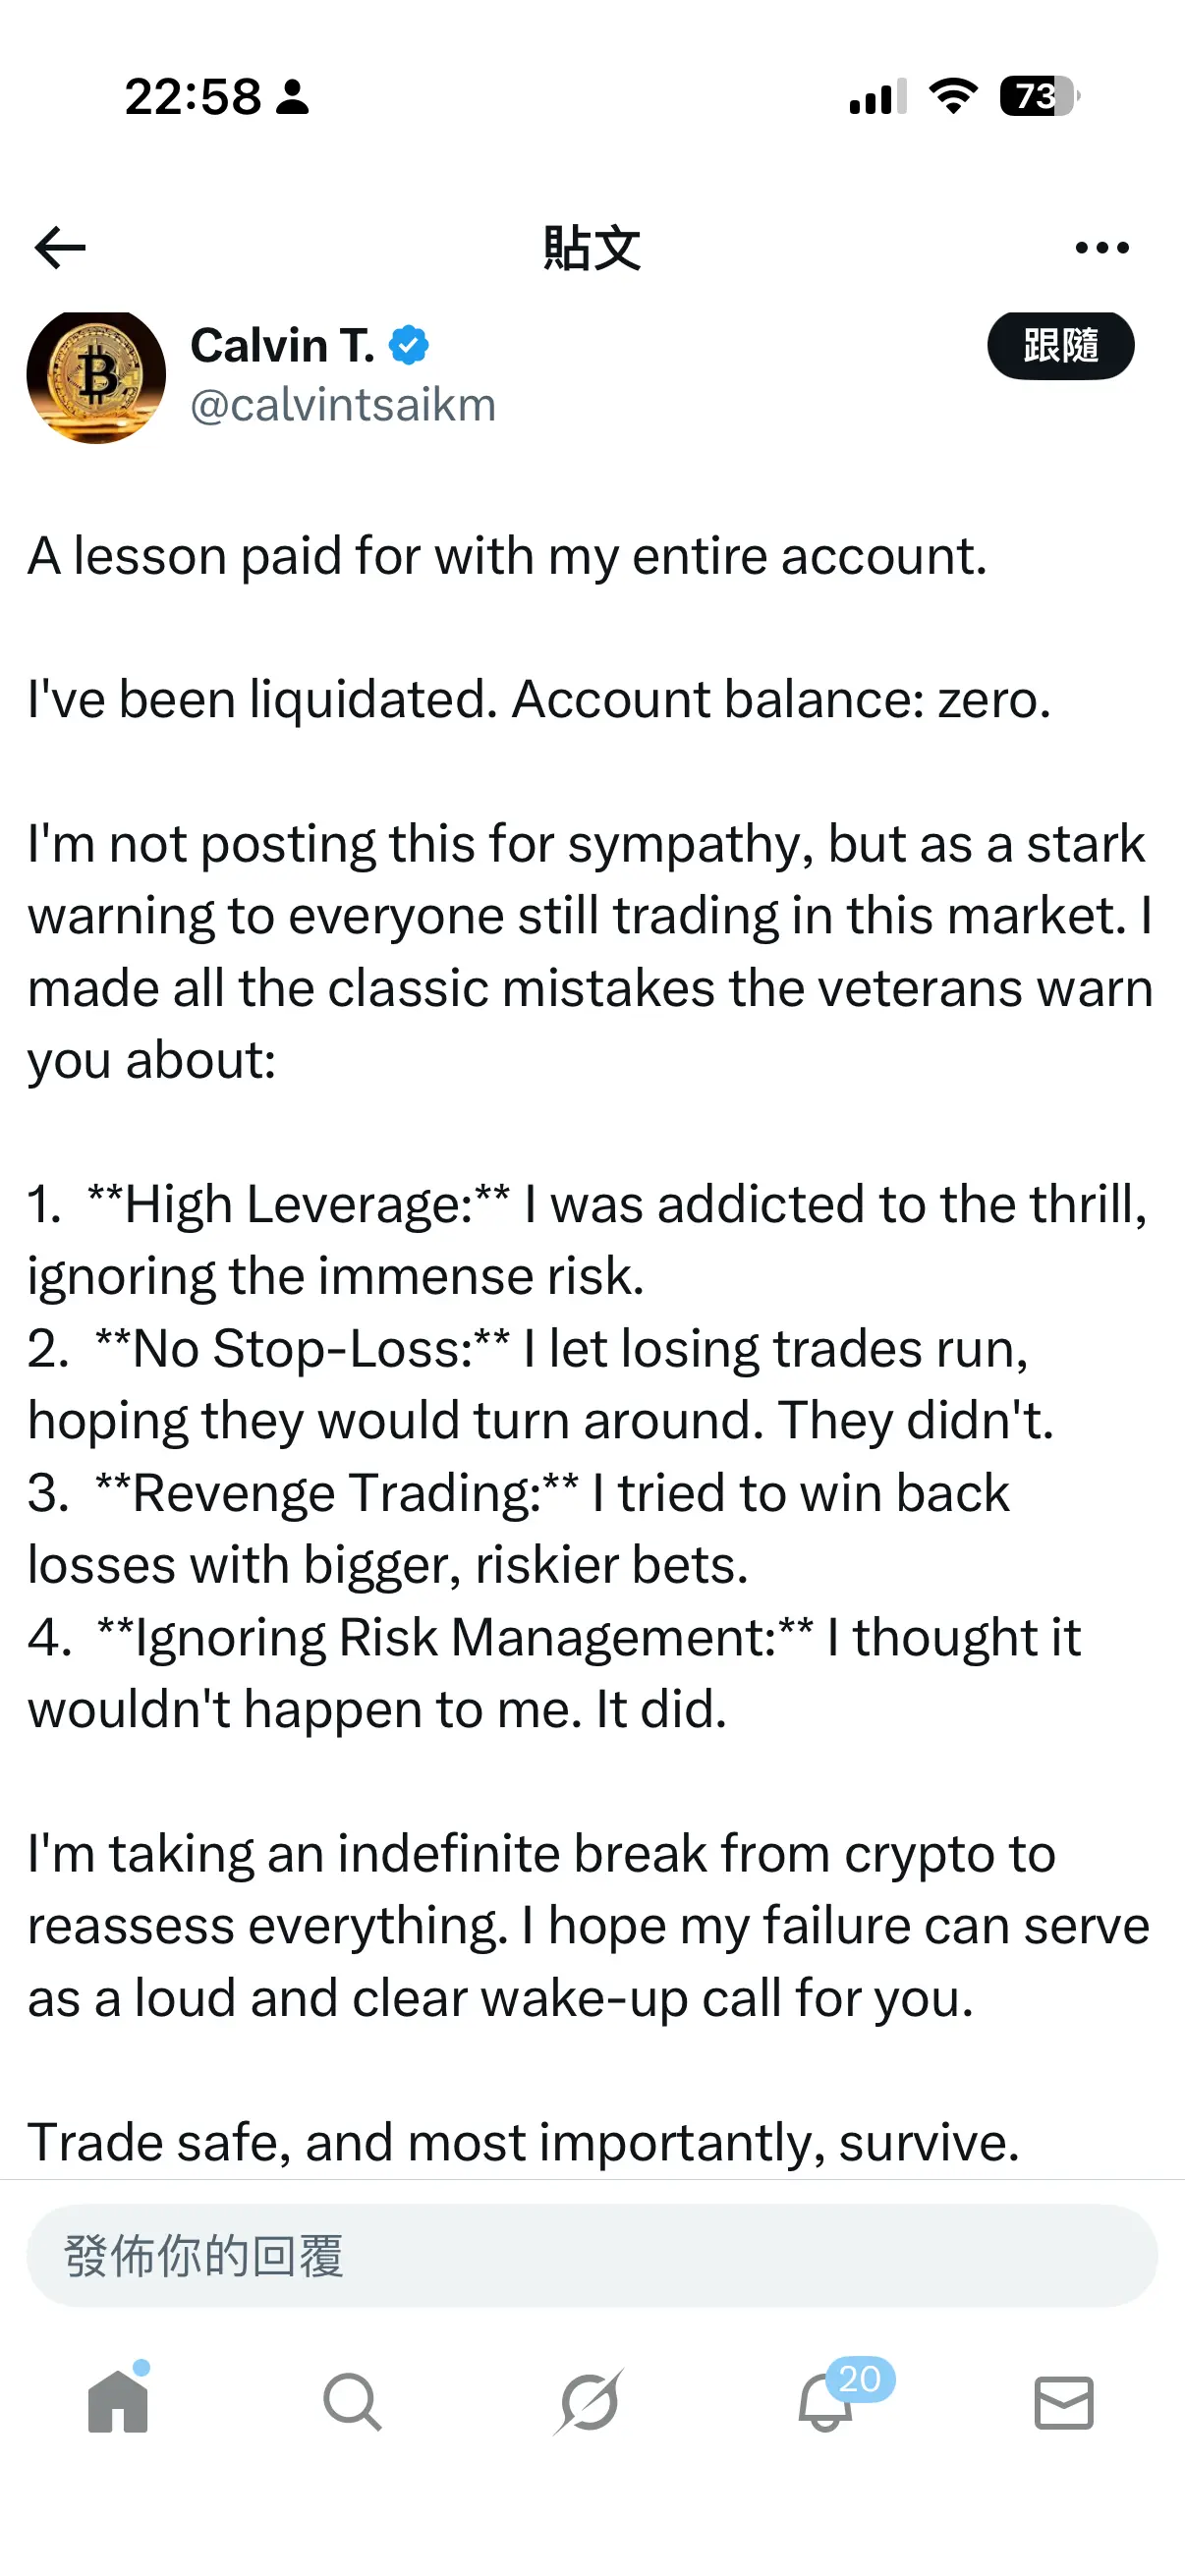The width and height of the screenshot is (1185, 2576).
Task: Tap the cellular signal bars
Action: coord(878,97)
